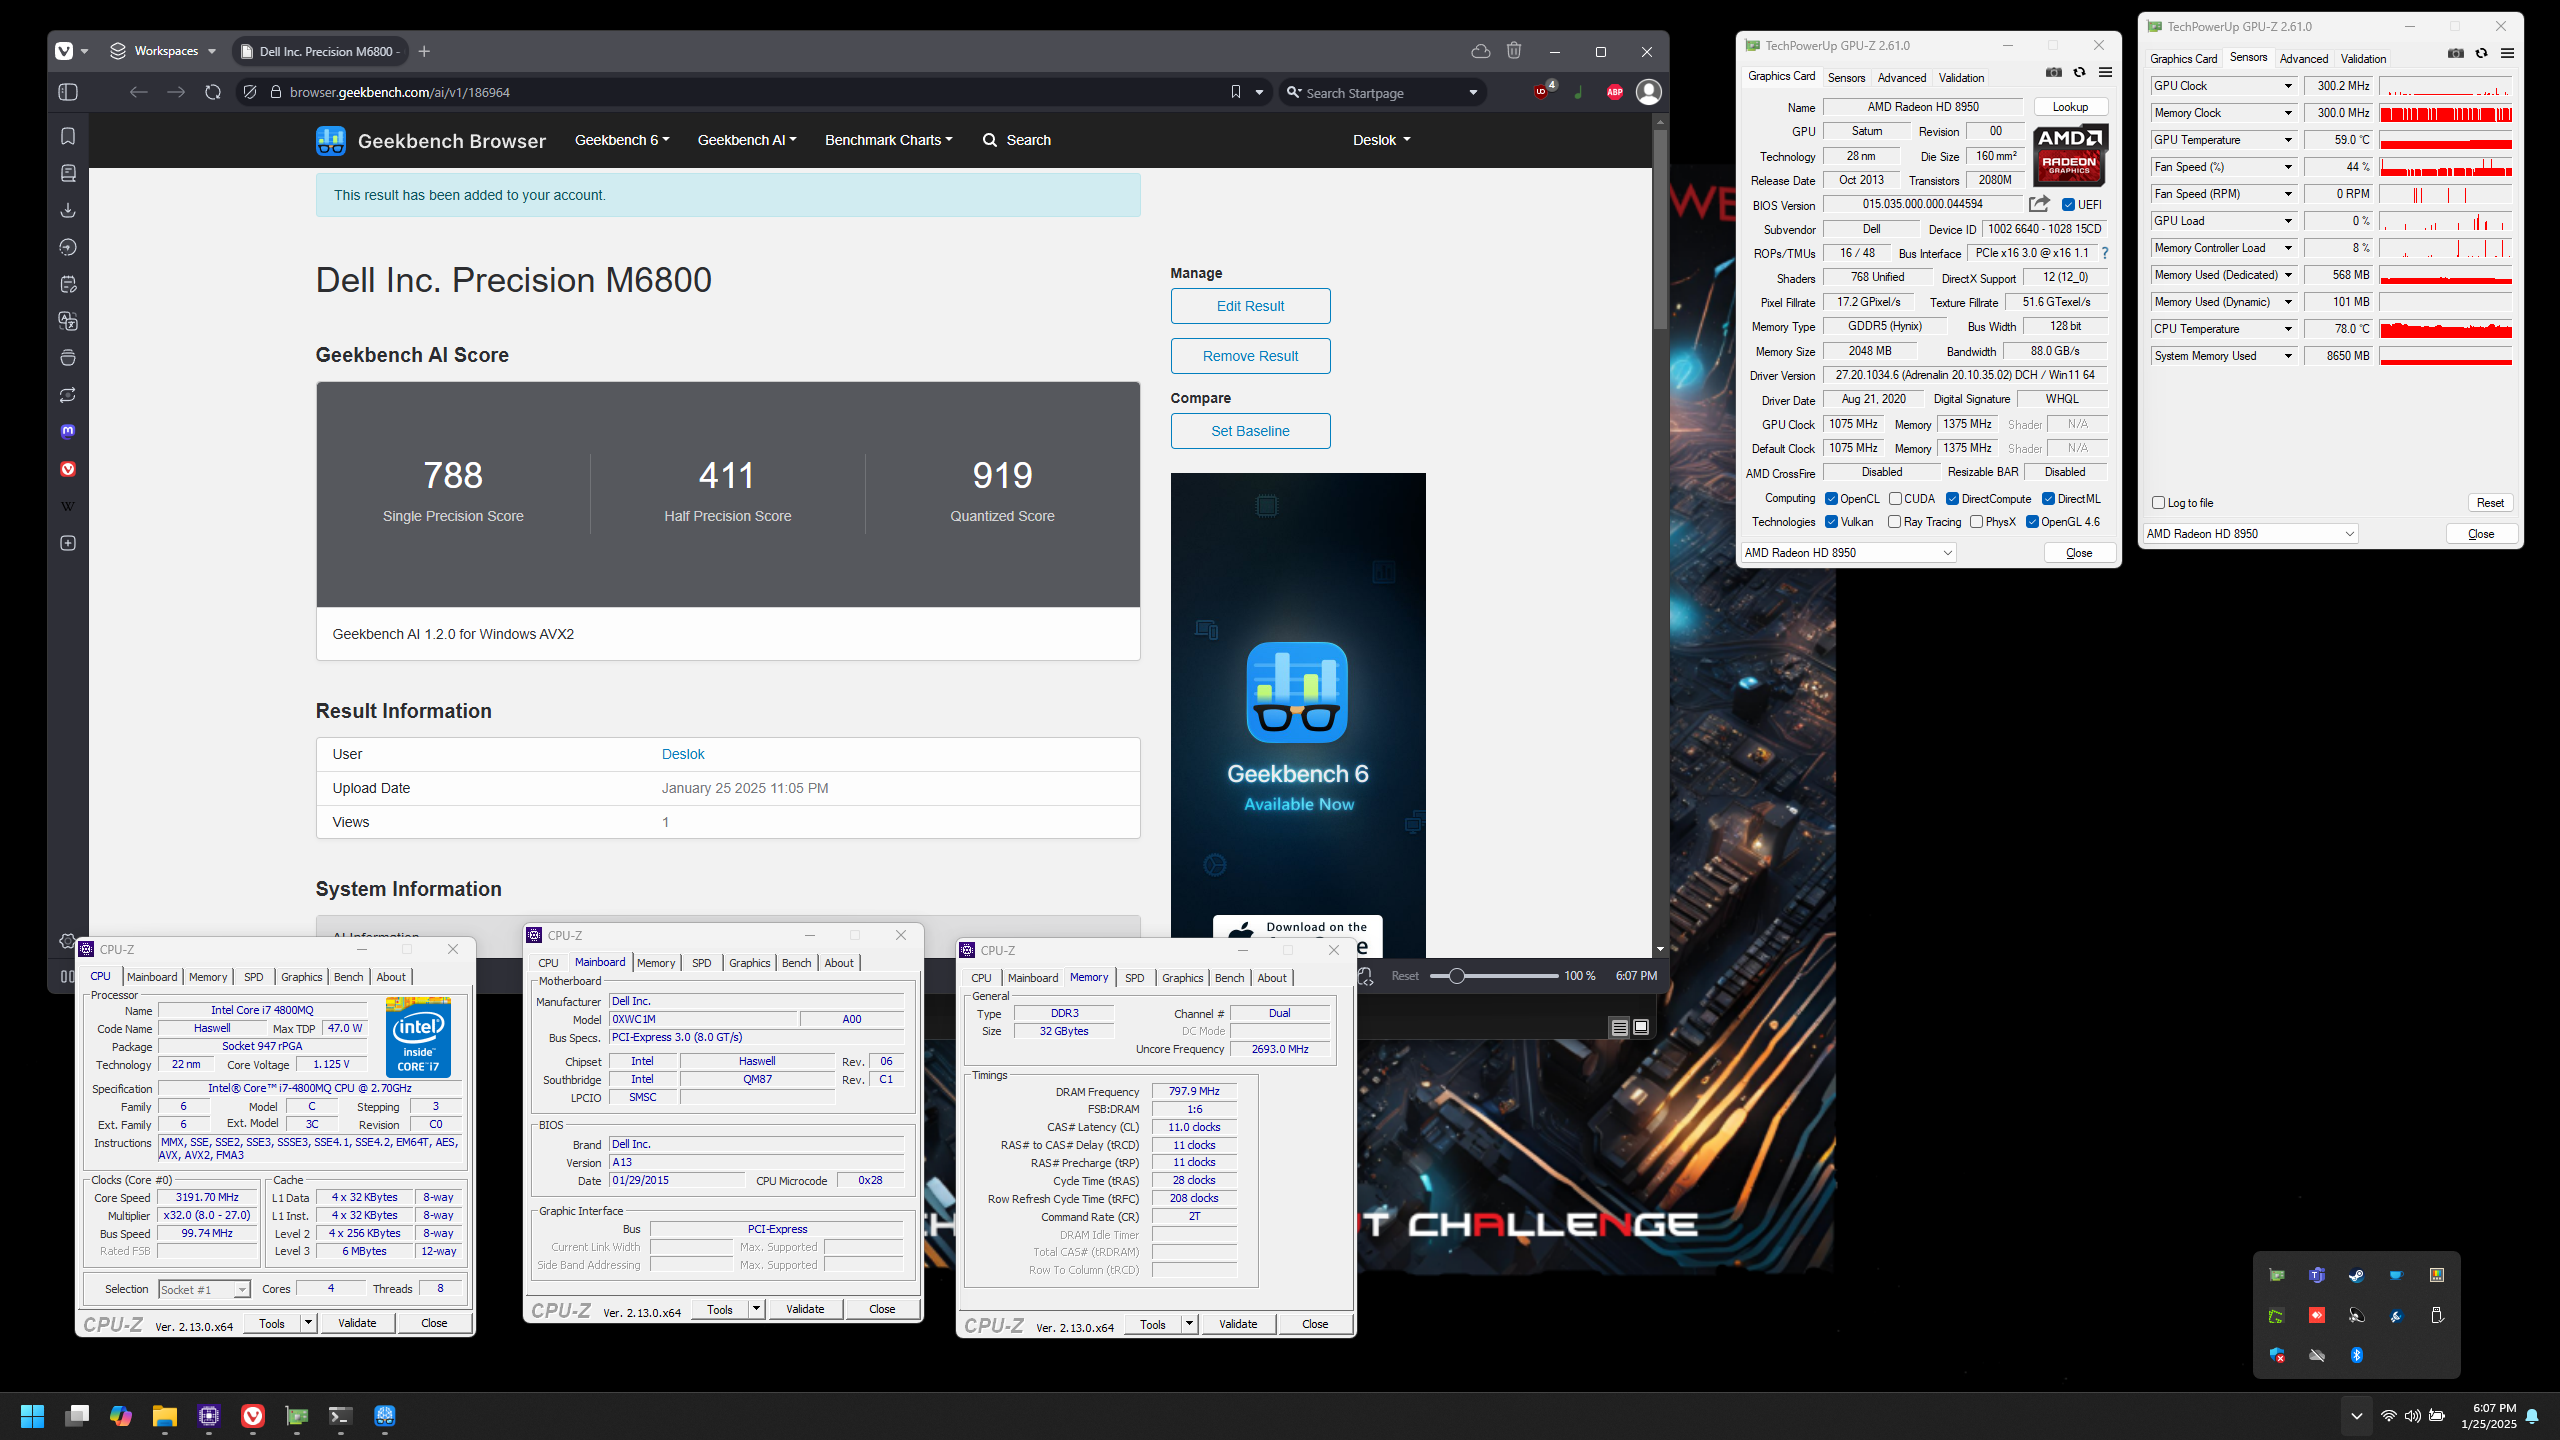
Task: Open the Vivaldi menu logo
Action: click(64, 51)
